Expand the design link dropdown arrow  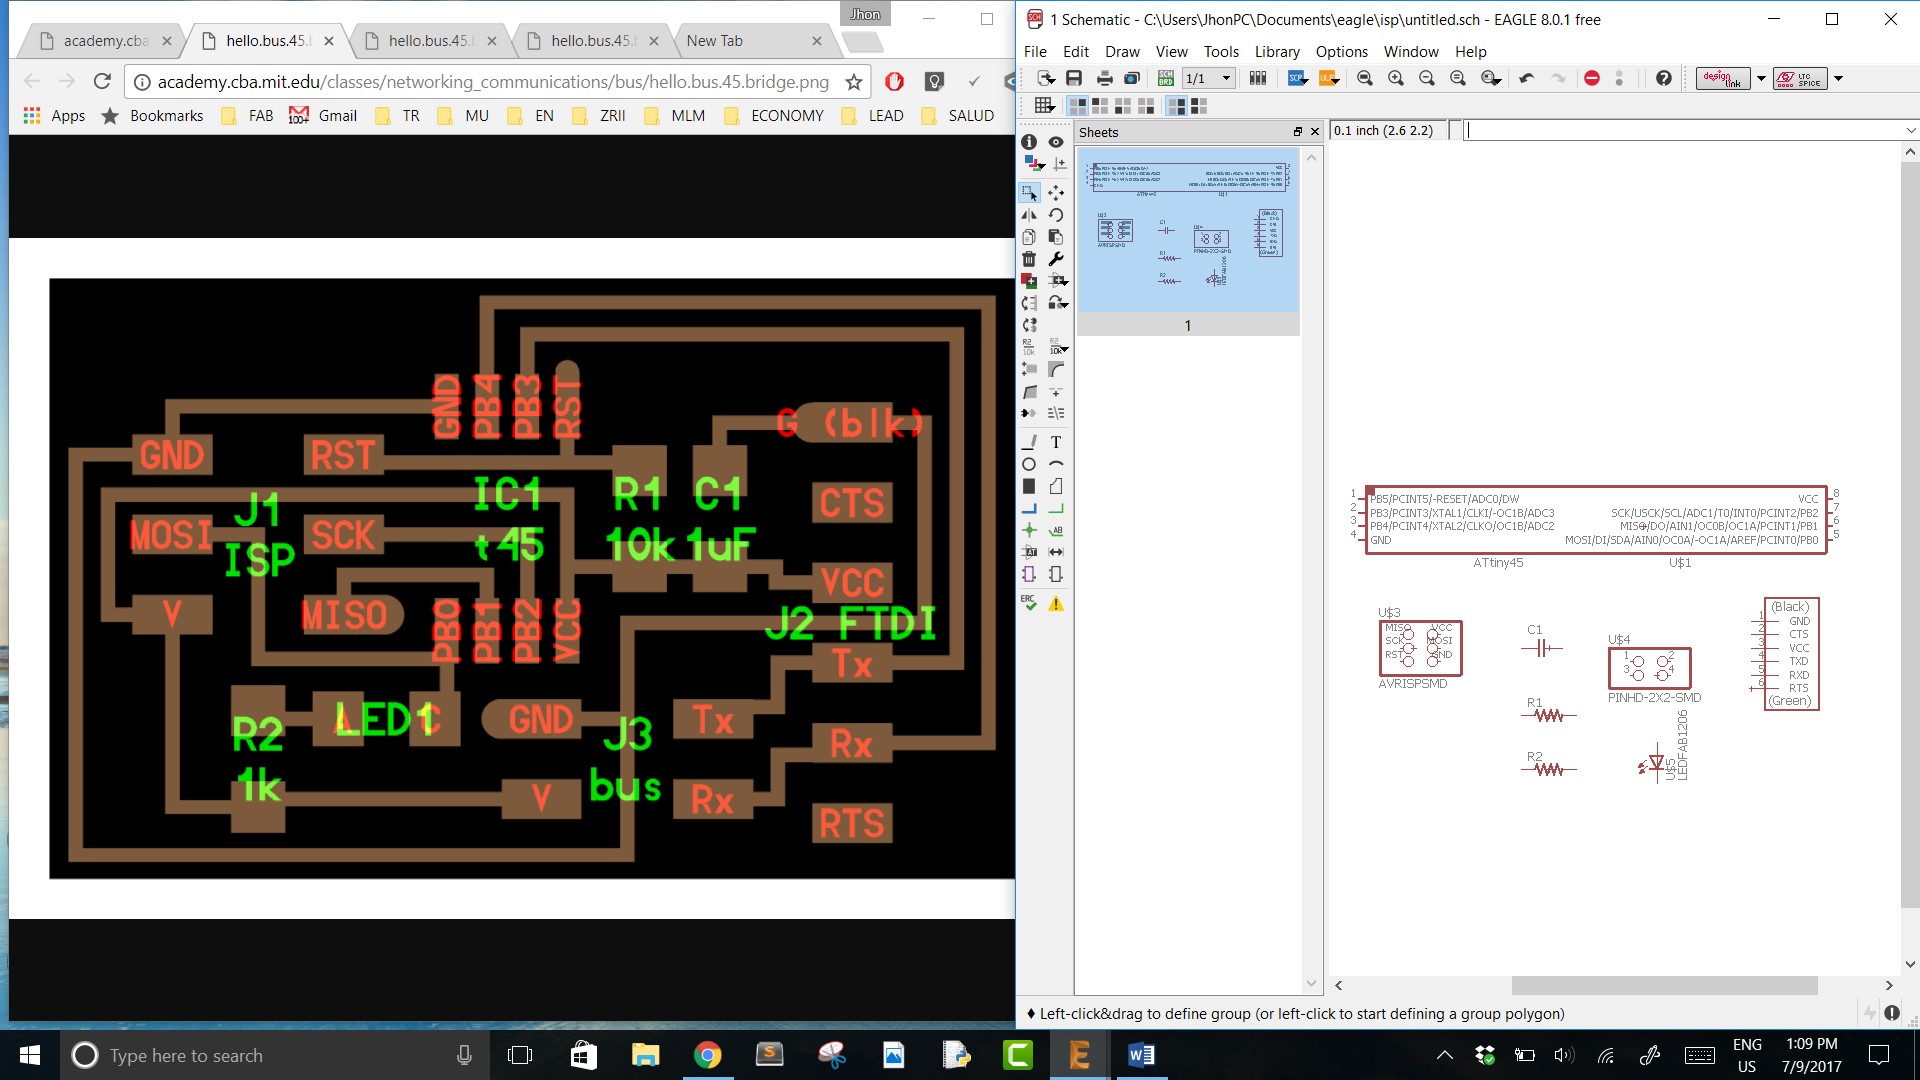[1761, 78]
